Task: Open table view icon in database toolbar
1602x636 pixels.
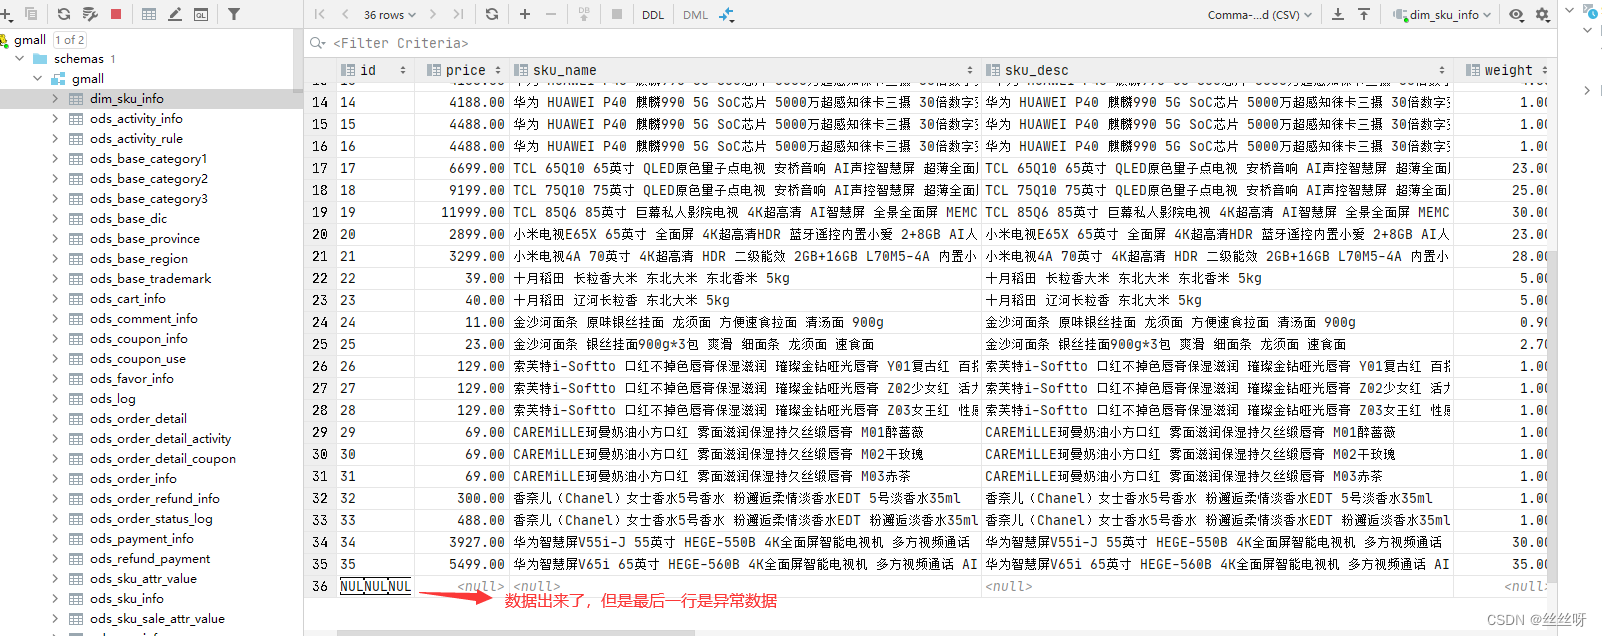Action: point(149,14)
